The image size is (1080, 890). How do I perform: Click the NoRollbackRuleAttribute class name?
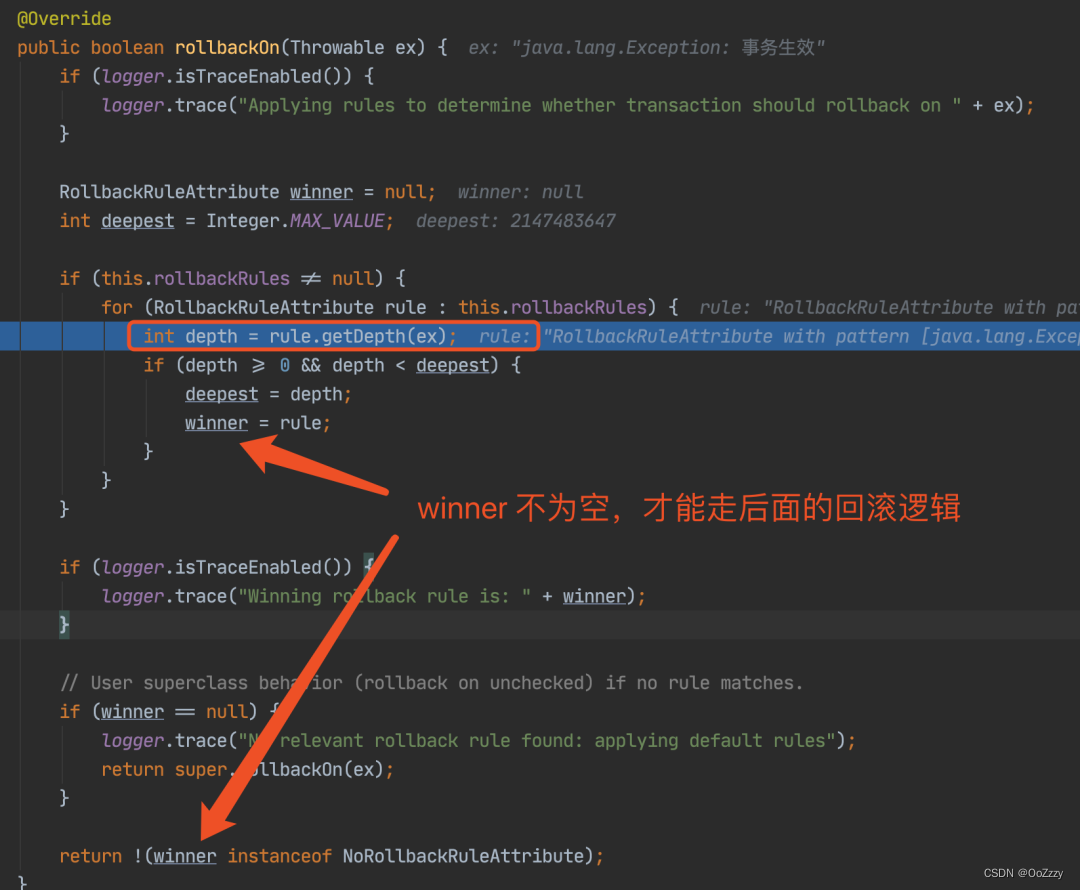tap(464, 856)
